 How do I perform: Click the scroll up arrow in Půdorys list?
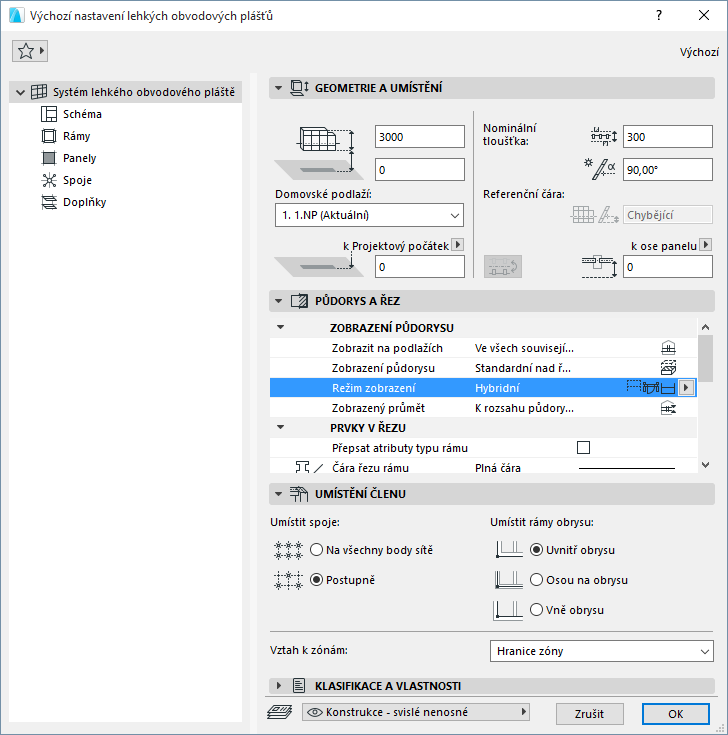click(x=705, y=327)
